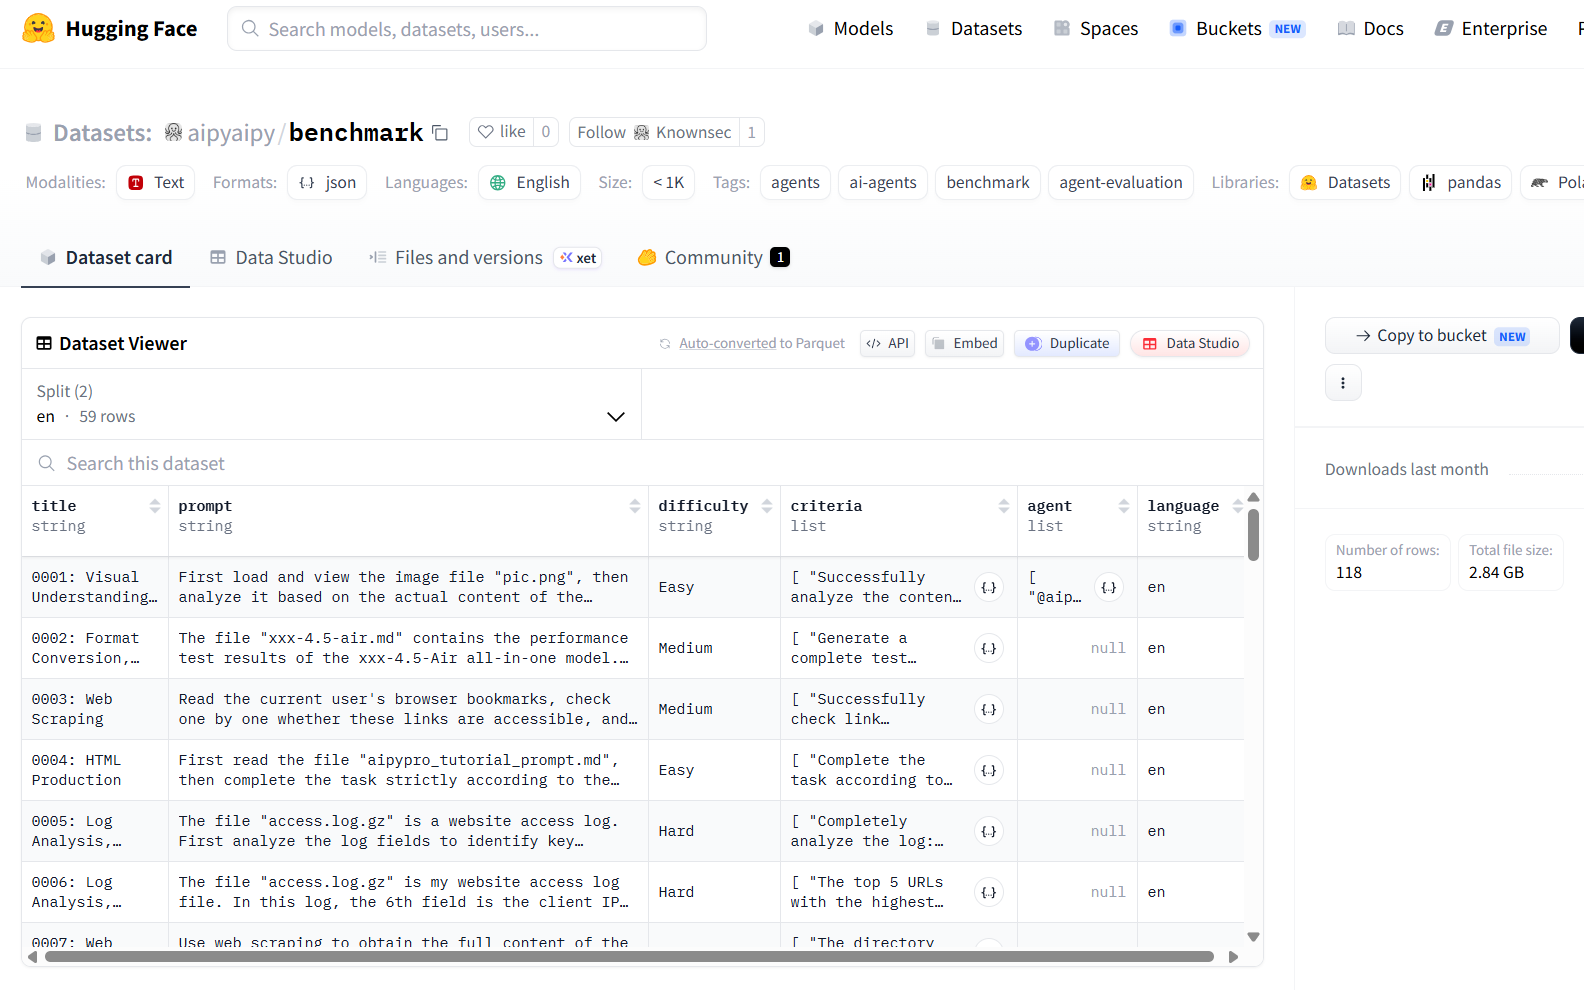This screenshot has width=1584, height=990.
Task: Select the agents tag
Action: pyautogui.click(x=795, y=183)
